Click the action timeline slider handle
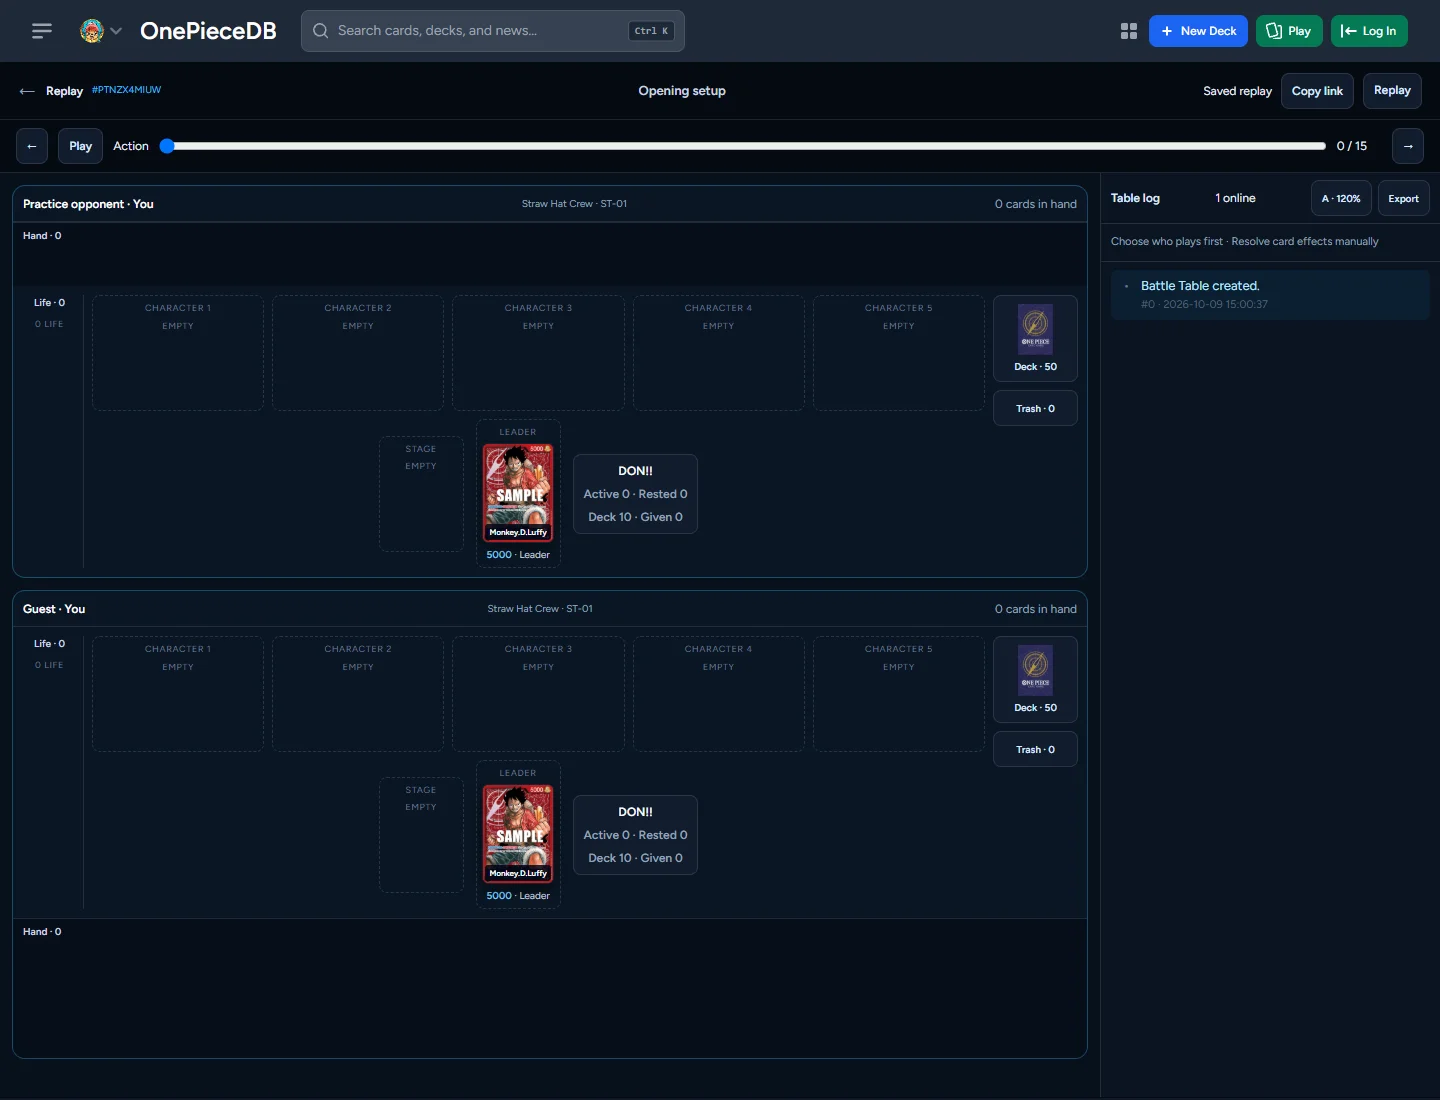 (167, 146)
